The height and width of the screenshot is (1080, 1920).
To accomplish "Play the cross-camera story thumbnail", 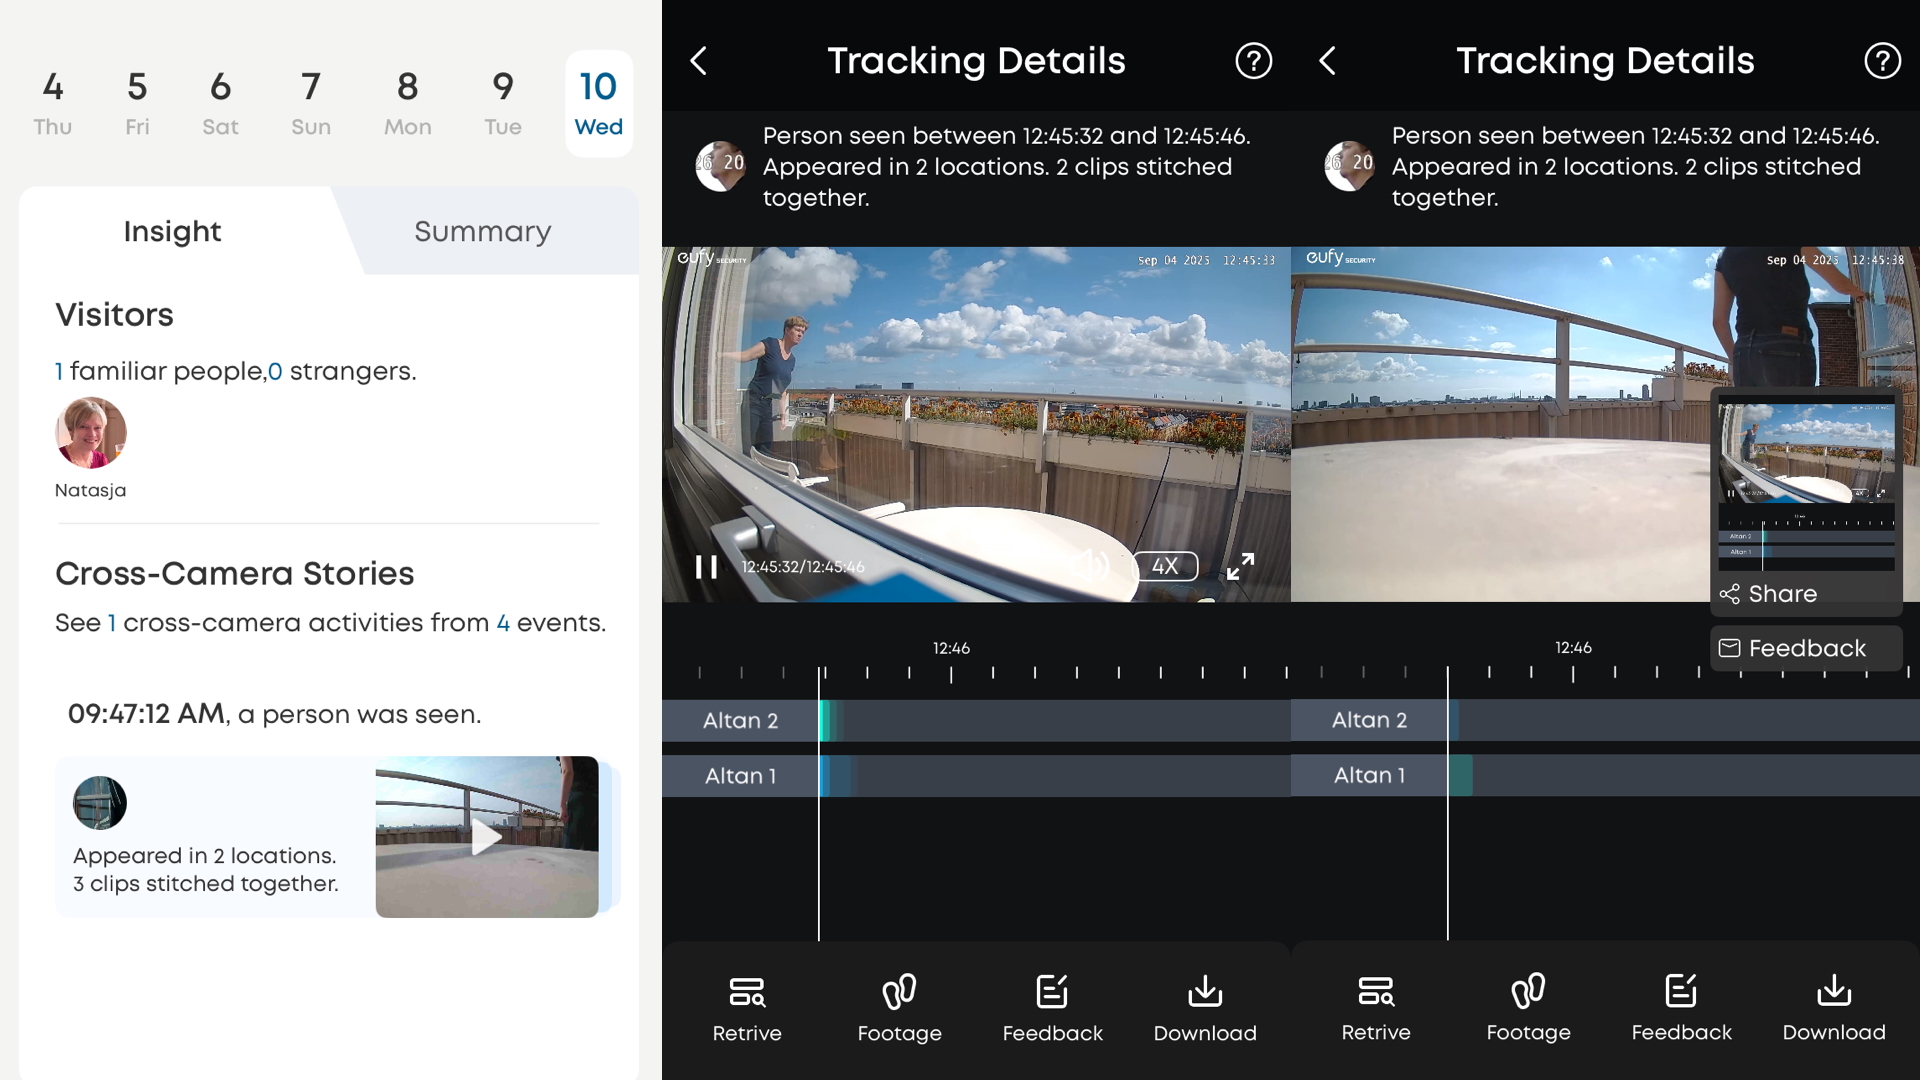I will [x=487, y=837].
